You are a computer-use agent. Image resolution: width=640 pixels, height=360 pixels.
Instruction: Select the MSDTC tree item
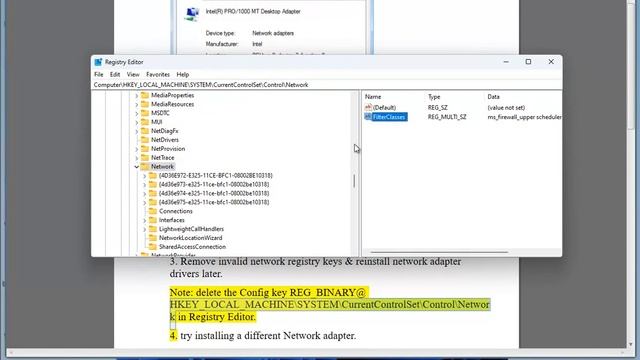click(x=160, y=113)
